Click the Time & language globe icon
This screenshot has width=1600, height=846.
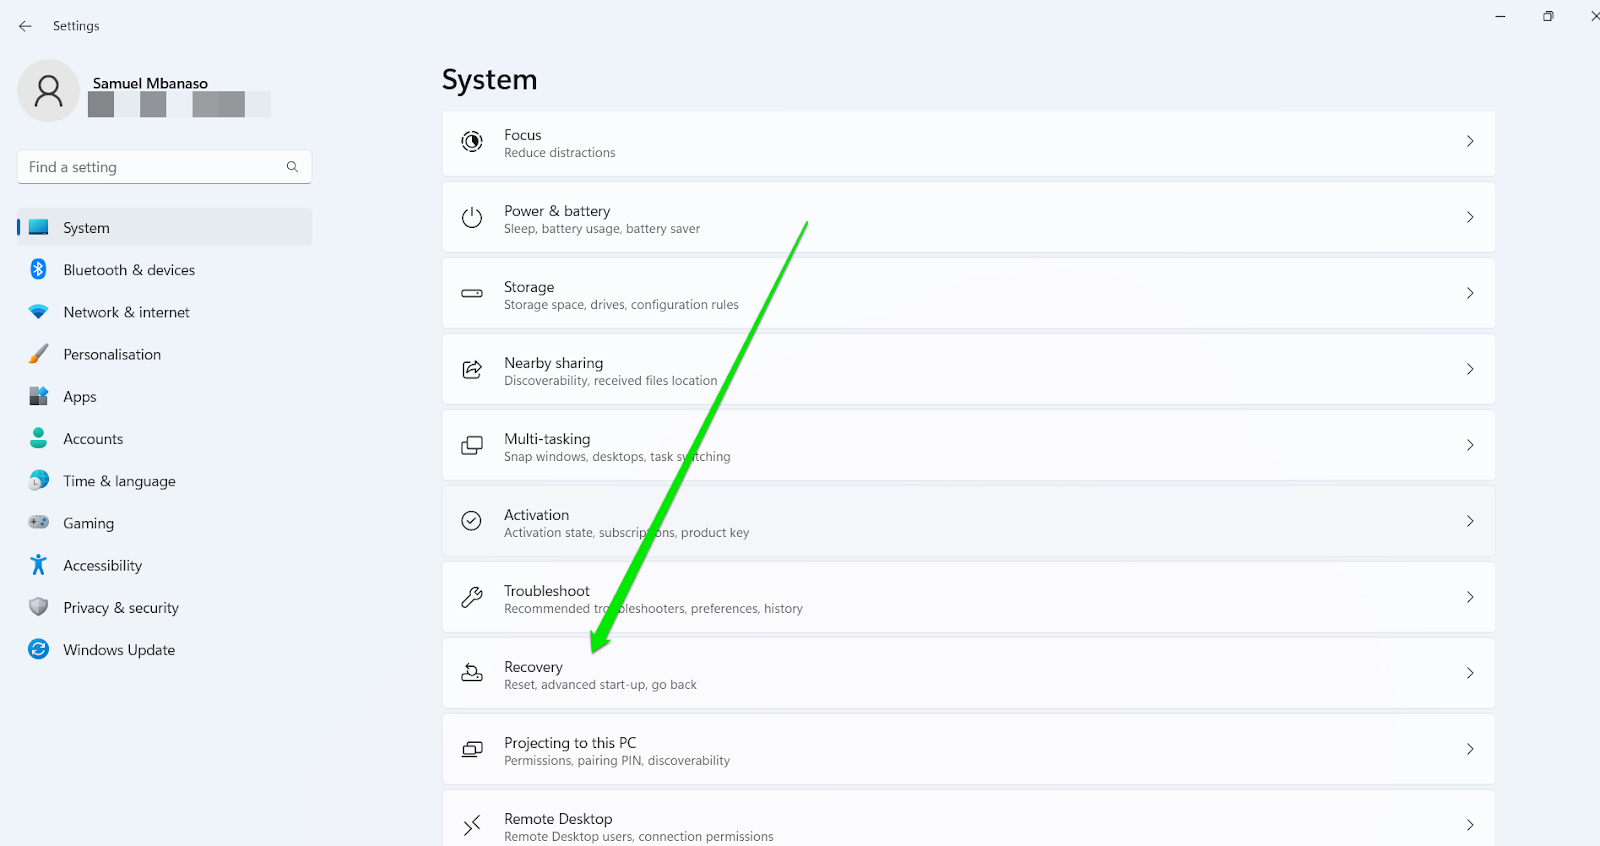39,480
